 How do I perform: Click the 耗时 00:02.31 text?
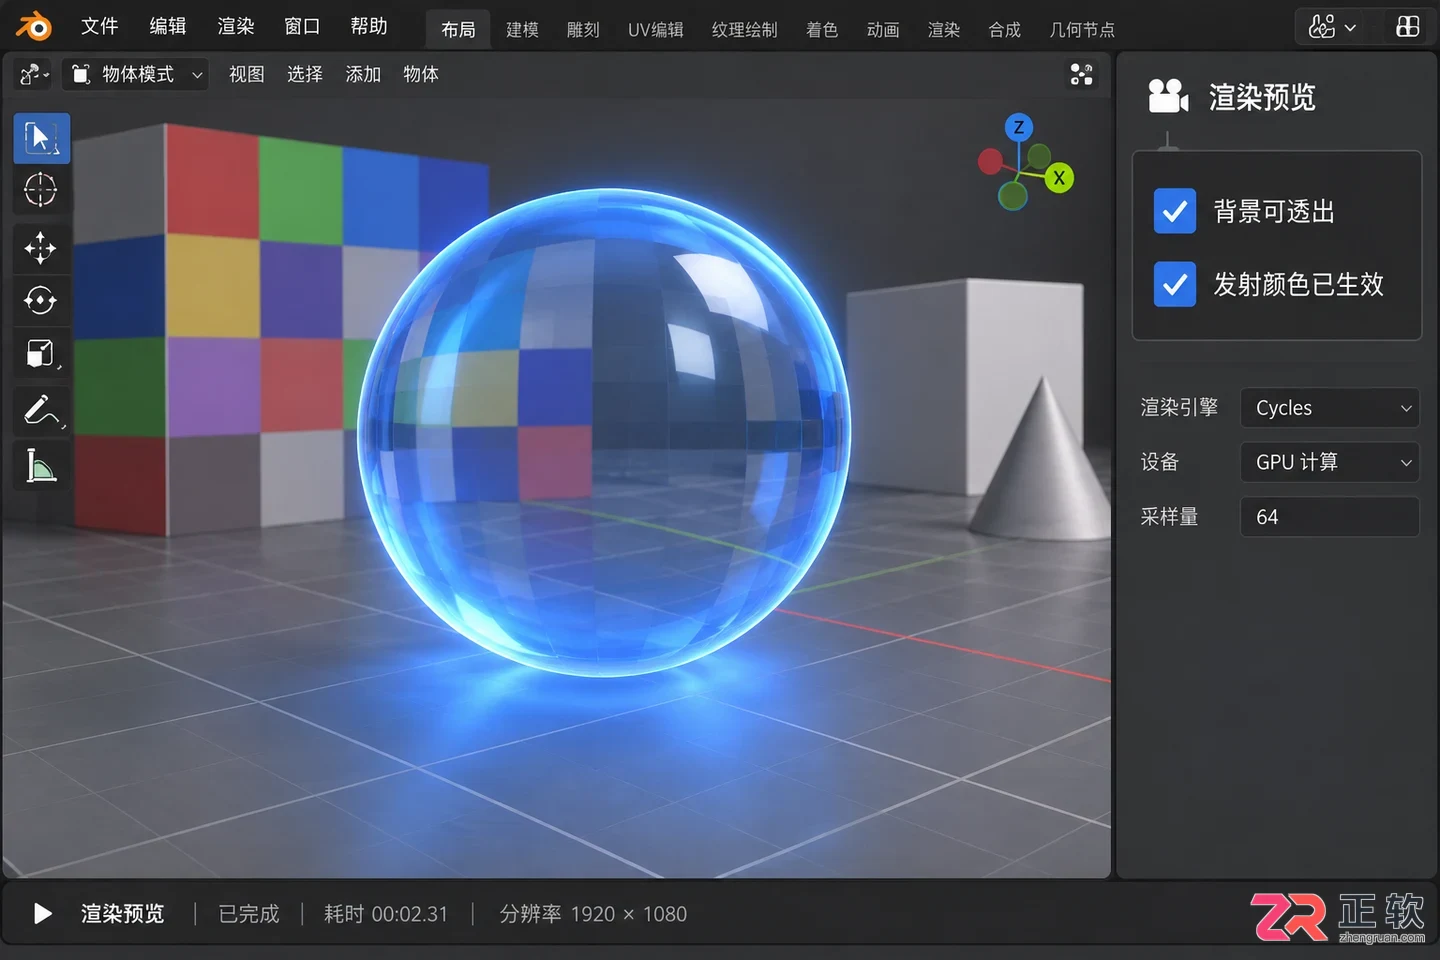click(x=386, y=913)
